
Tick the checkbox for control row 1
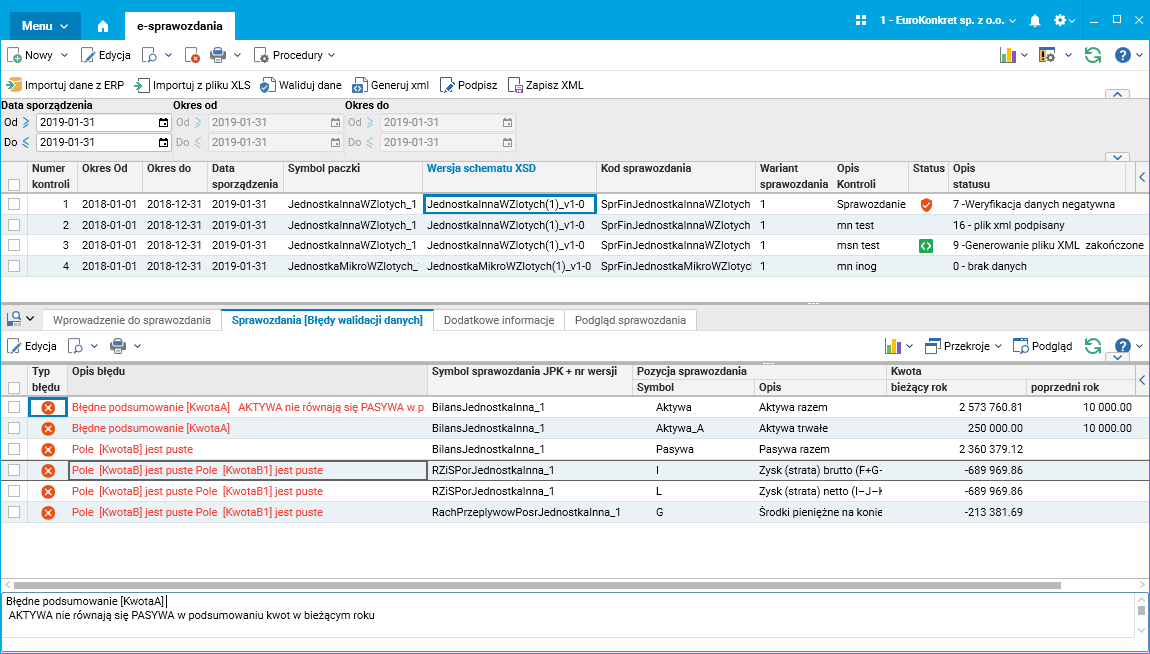tap(14, 204)
